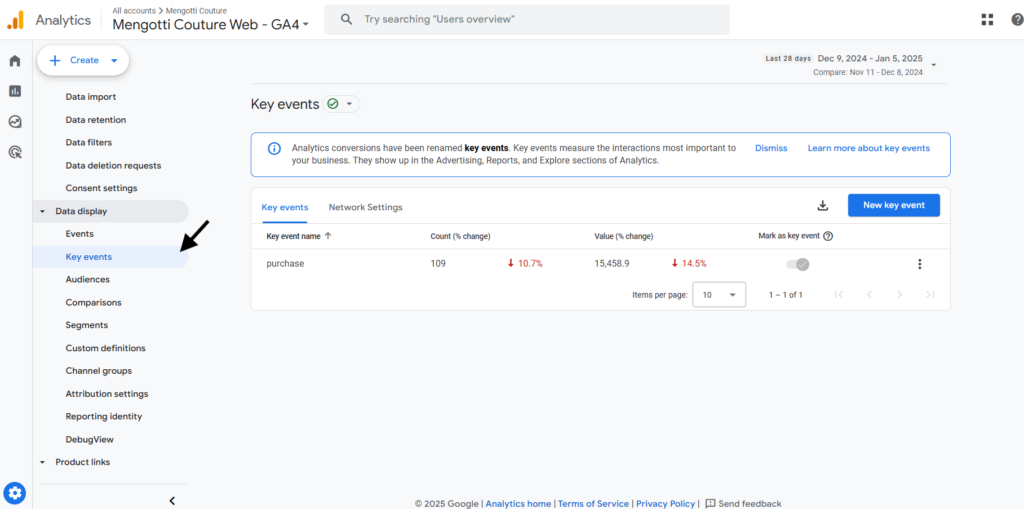Click the 15,458.9 value cell
Screen dimensions: 1024x509
tap(612, 264)
